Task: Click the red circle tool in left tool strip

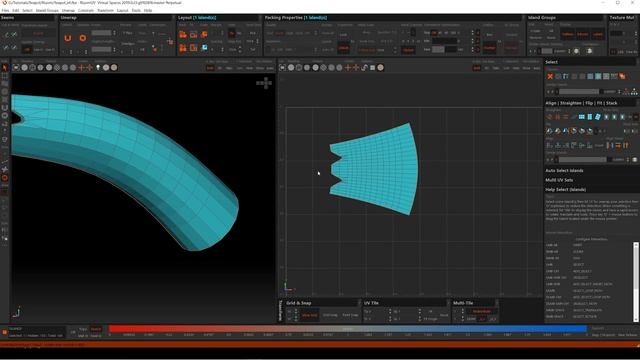Action: [x=5, y=178]
